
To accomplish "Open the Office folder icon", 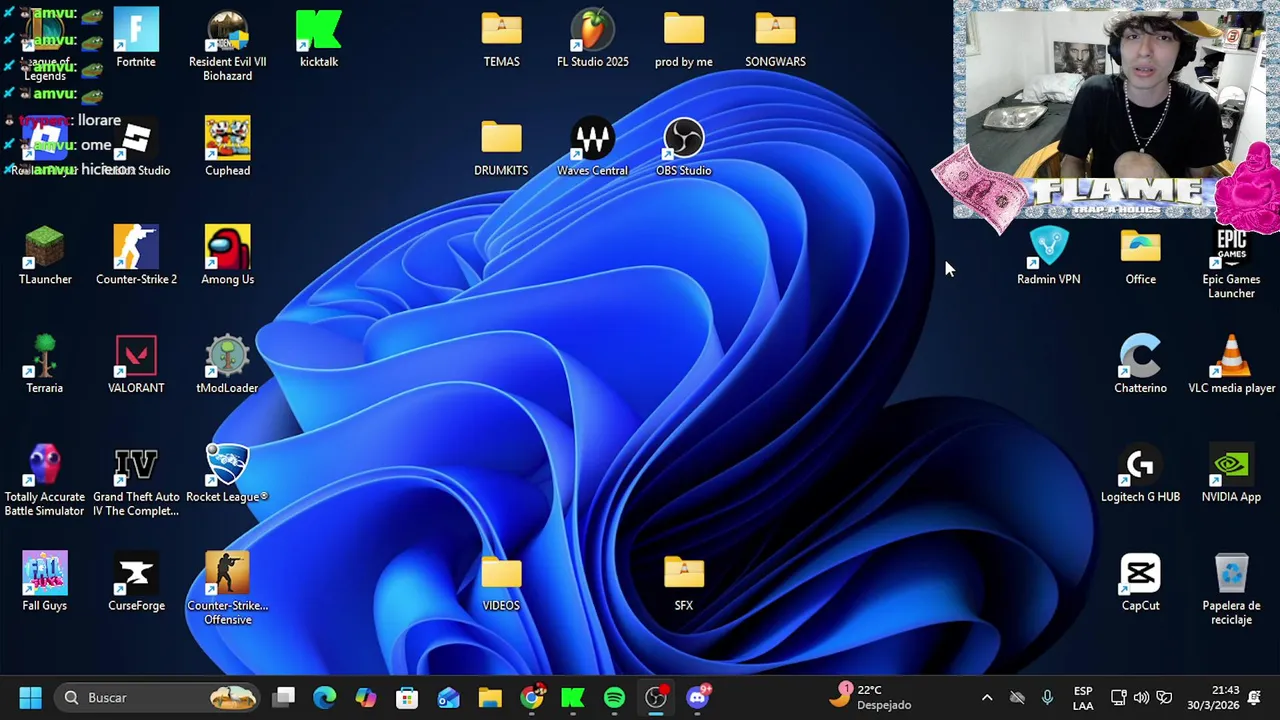I will coord(1140,257).
